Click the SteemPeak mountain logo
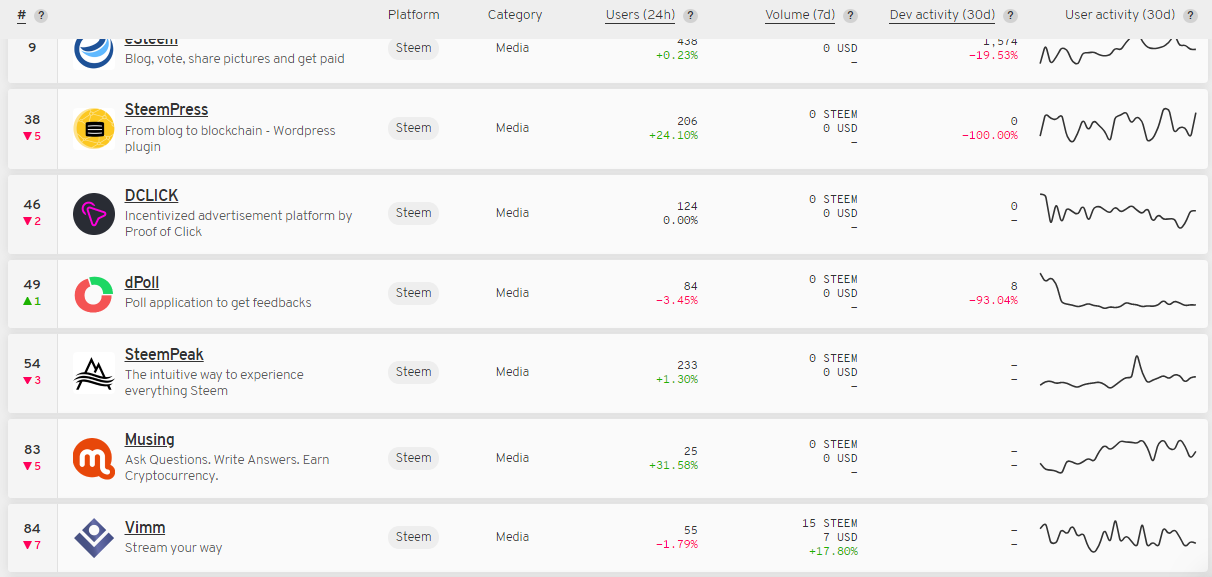The width and height of the screenshot is (1212, 577). [x=94, y=373]
